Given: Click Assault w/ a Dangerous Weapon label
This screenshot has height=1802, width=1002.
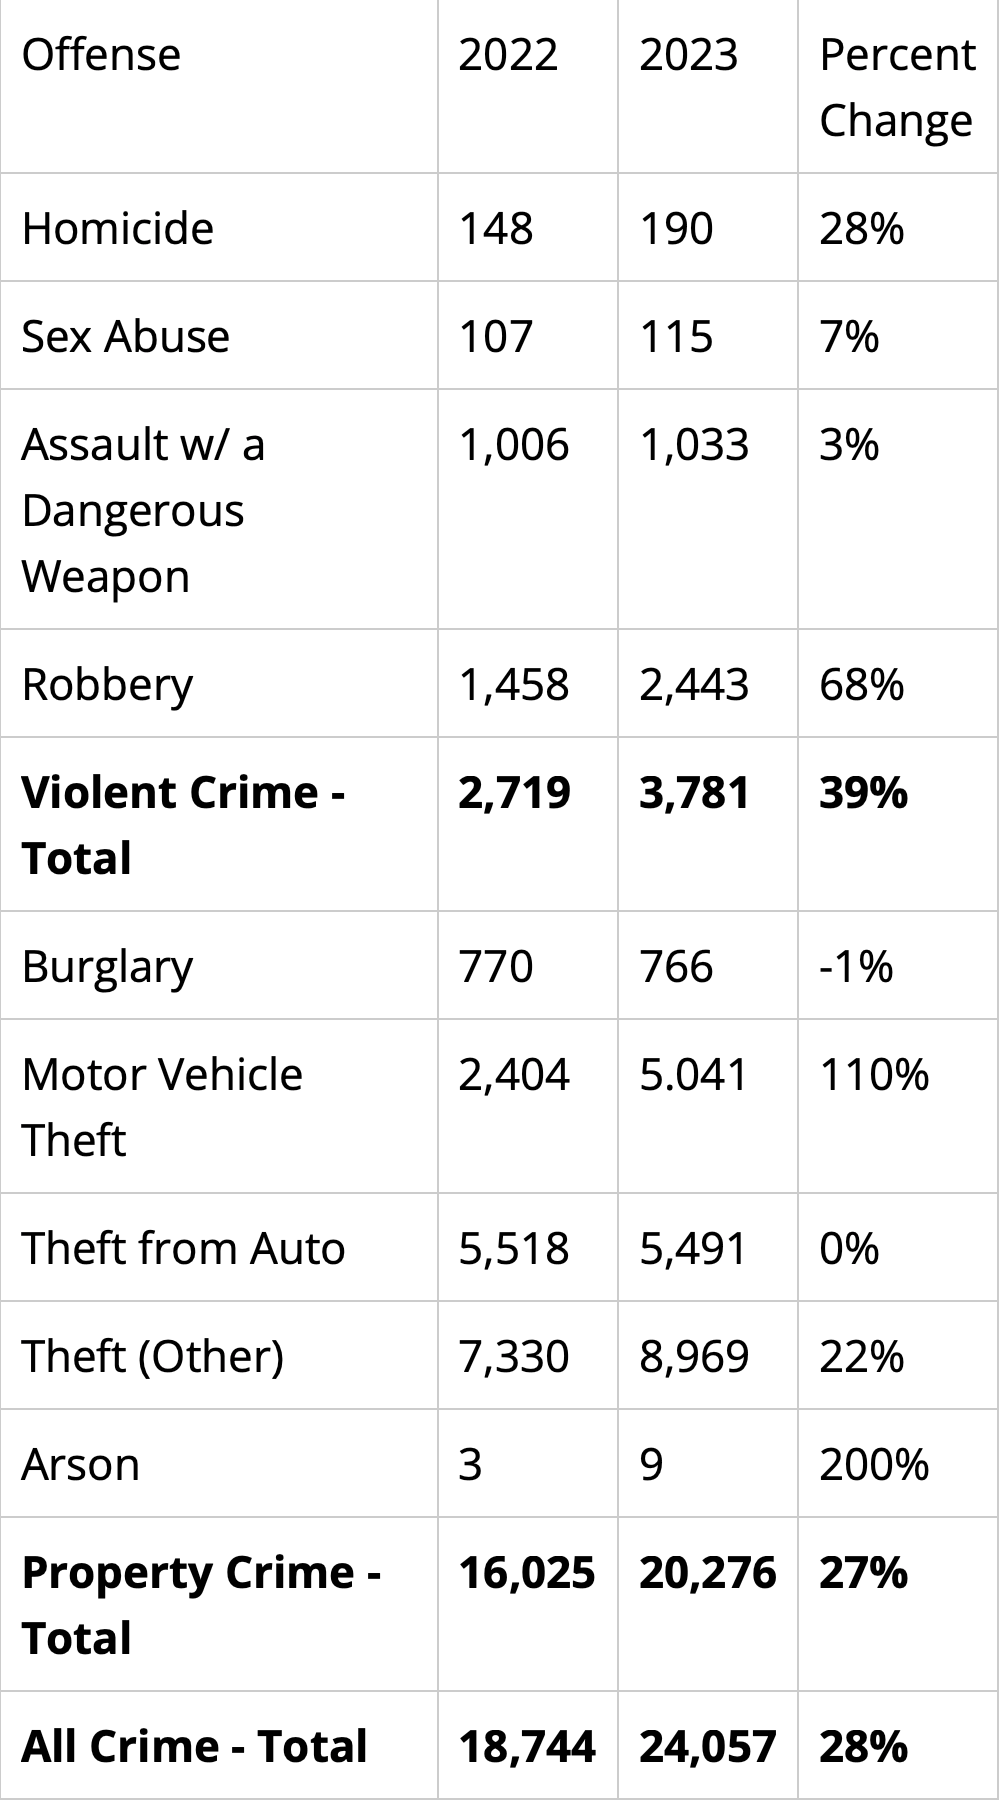Looking at the screenshot, I should 143,510.
